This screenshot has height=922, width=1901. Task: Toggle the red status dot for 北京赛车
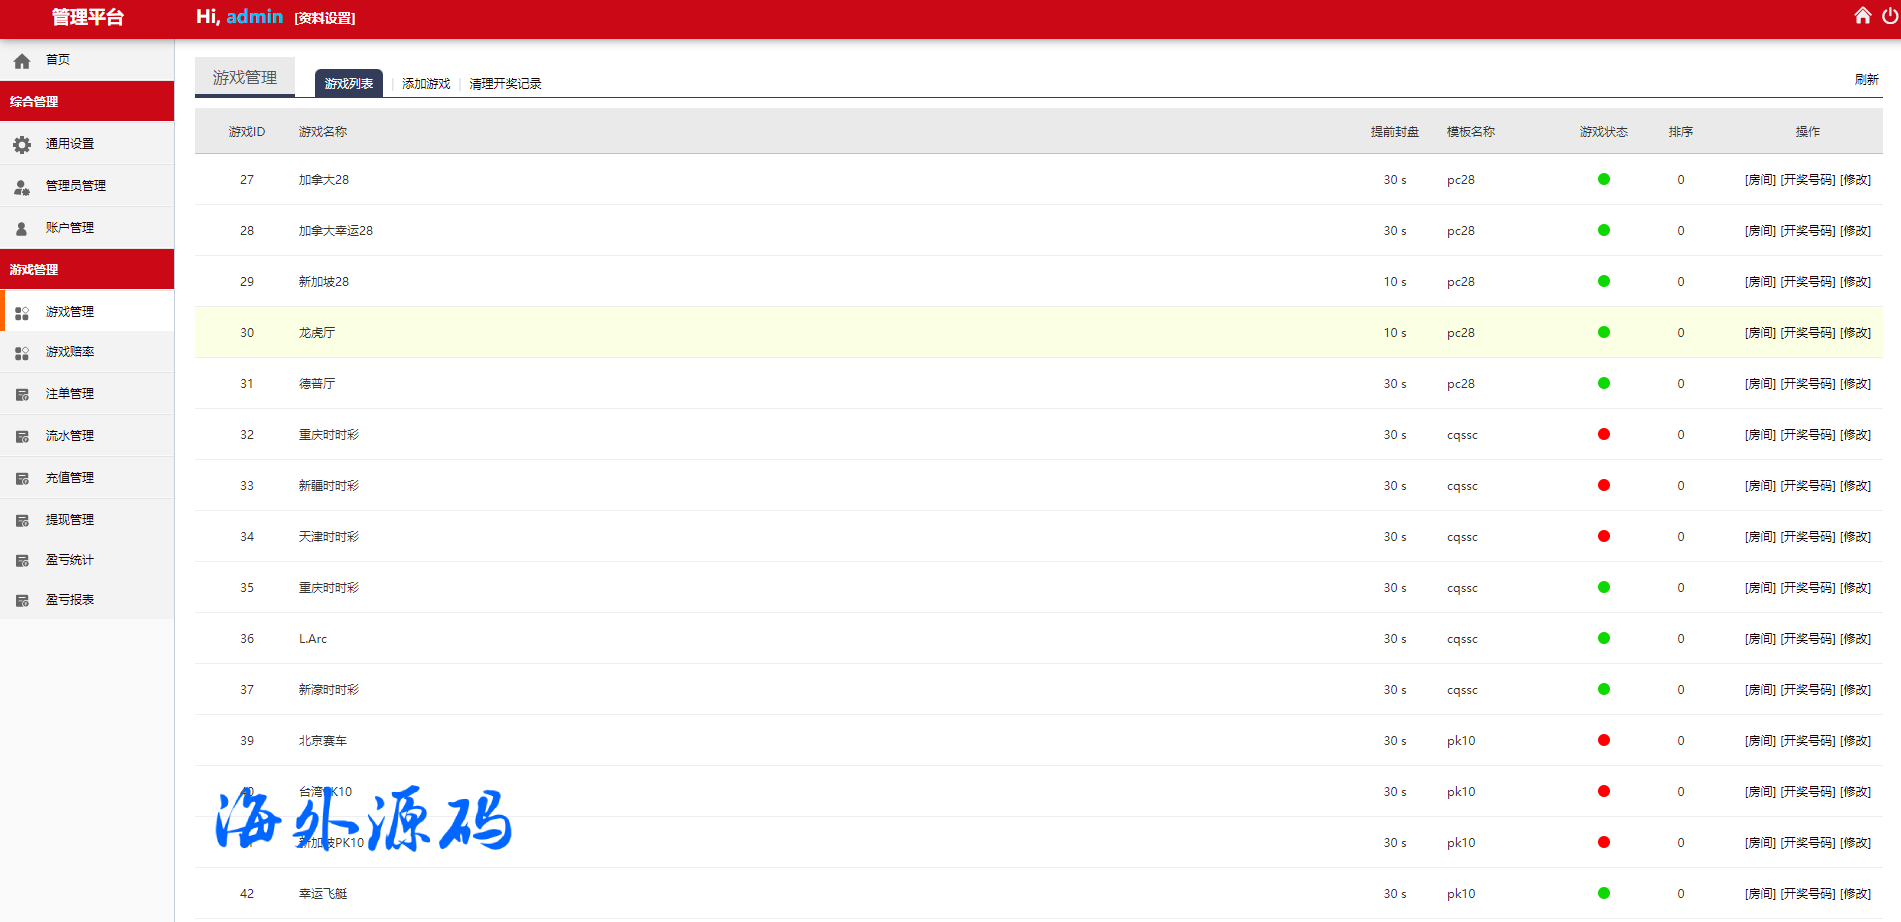tap(1603, 741)
